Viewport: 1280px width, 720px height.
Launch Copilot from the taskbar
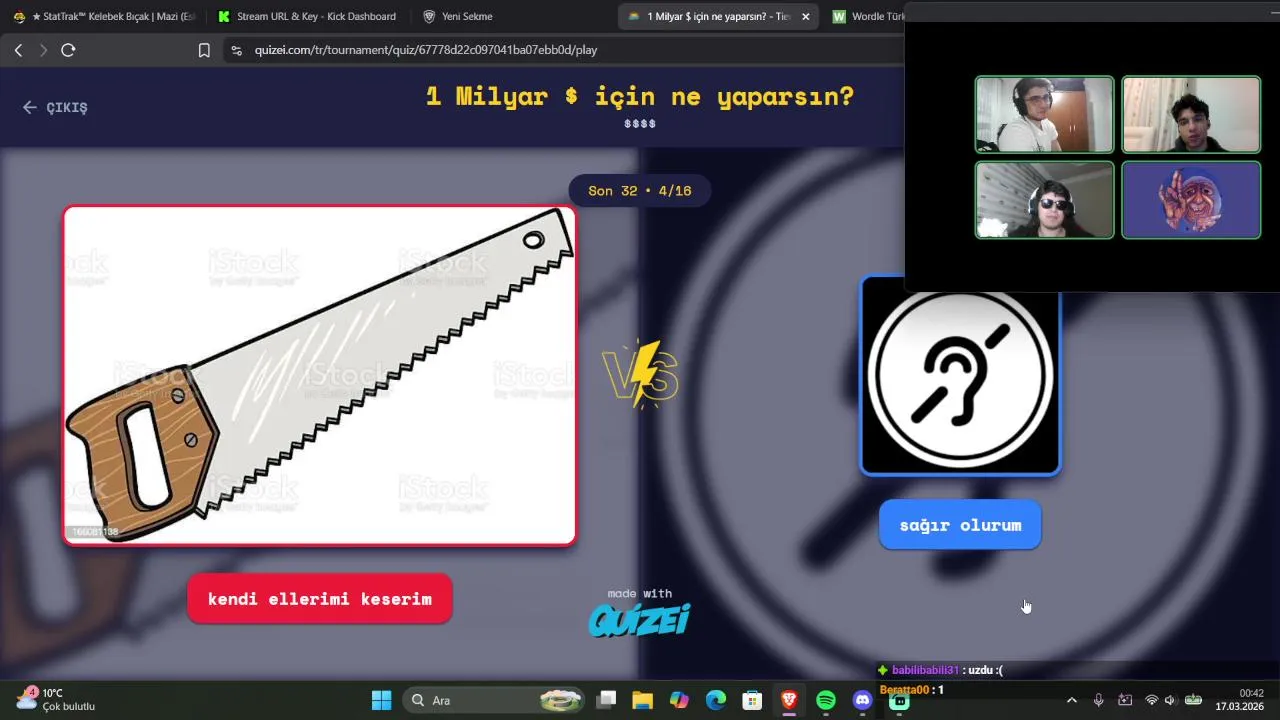pyautogui.click(x=679, y=700)
